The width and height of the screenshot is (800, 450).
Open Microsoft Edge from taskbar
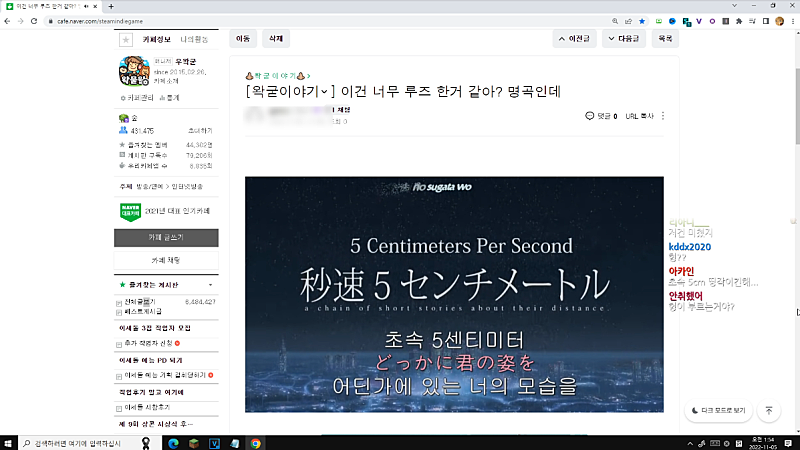(x=173, y=443)
